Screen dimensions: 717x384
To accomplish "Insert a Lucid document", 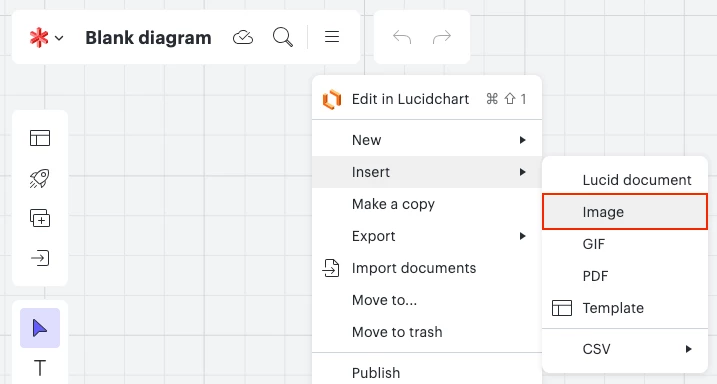I will pyautogui.click(x=625, y=180).
